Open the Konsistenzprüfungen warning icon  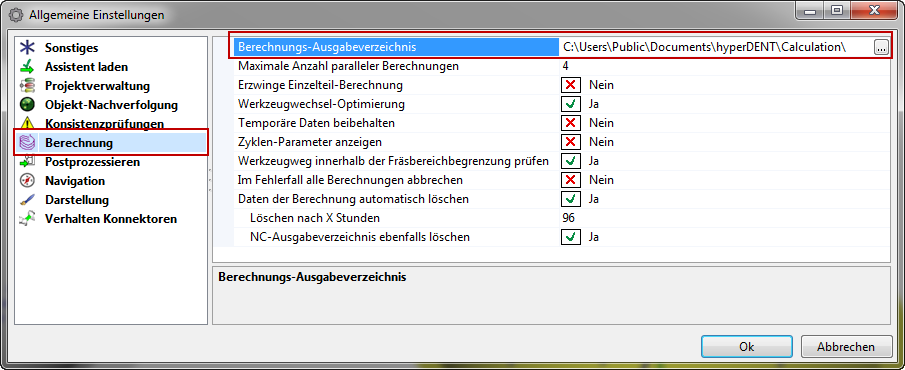click(27, 124)
